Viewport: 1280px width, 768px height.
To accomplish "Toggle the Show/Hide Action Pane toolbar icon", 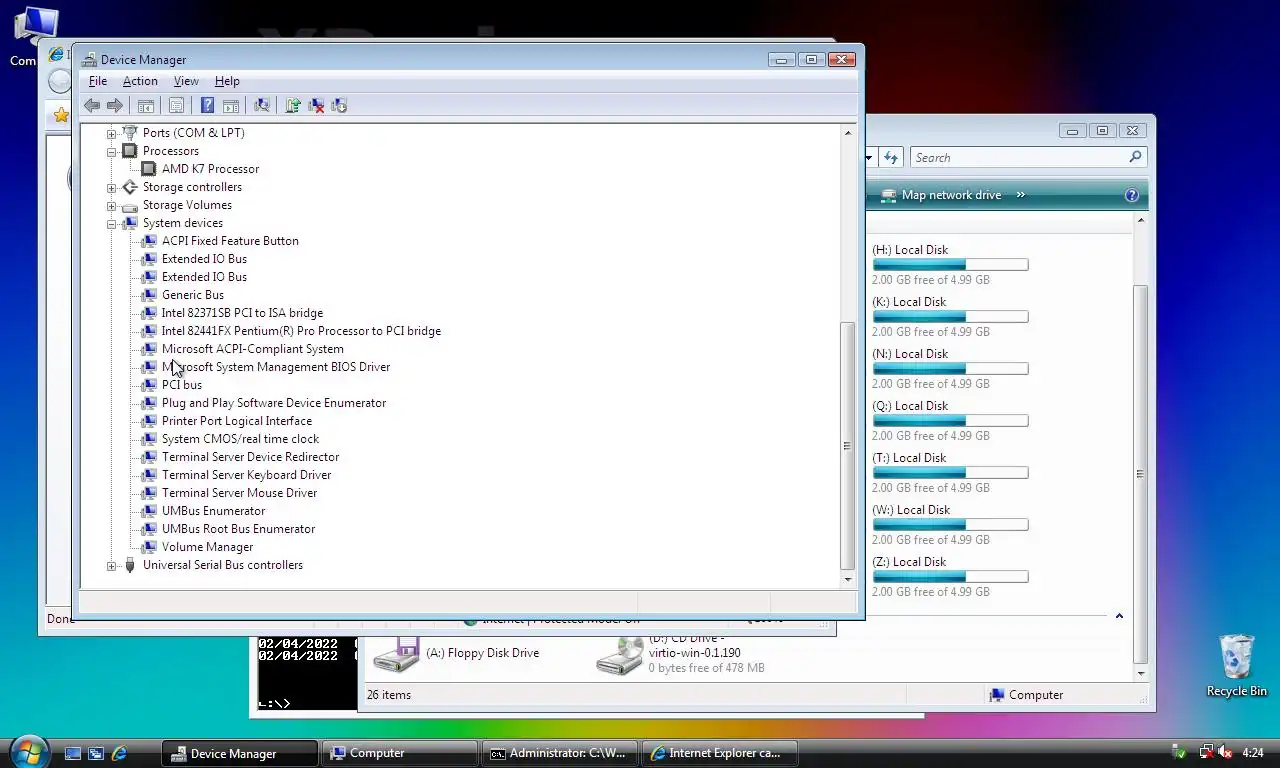I will point(231,105).
